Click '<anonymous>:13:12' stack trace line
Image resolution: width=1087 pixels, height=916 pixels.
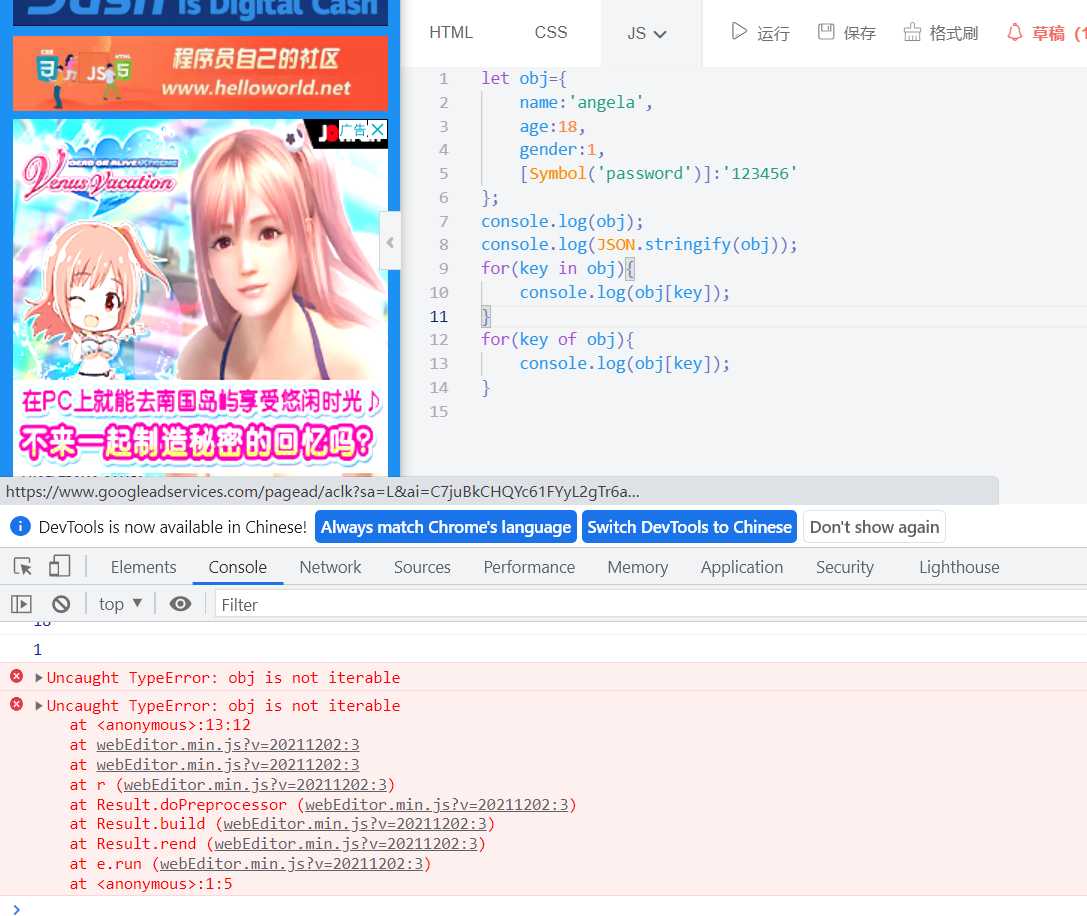[173, 725]
